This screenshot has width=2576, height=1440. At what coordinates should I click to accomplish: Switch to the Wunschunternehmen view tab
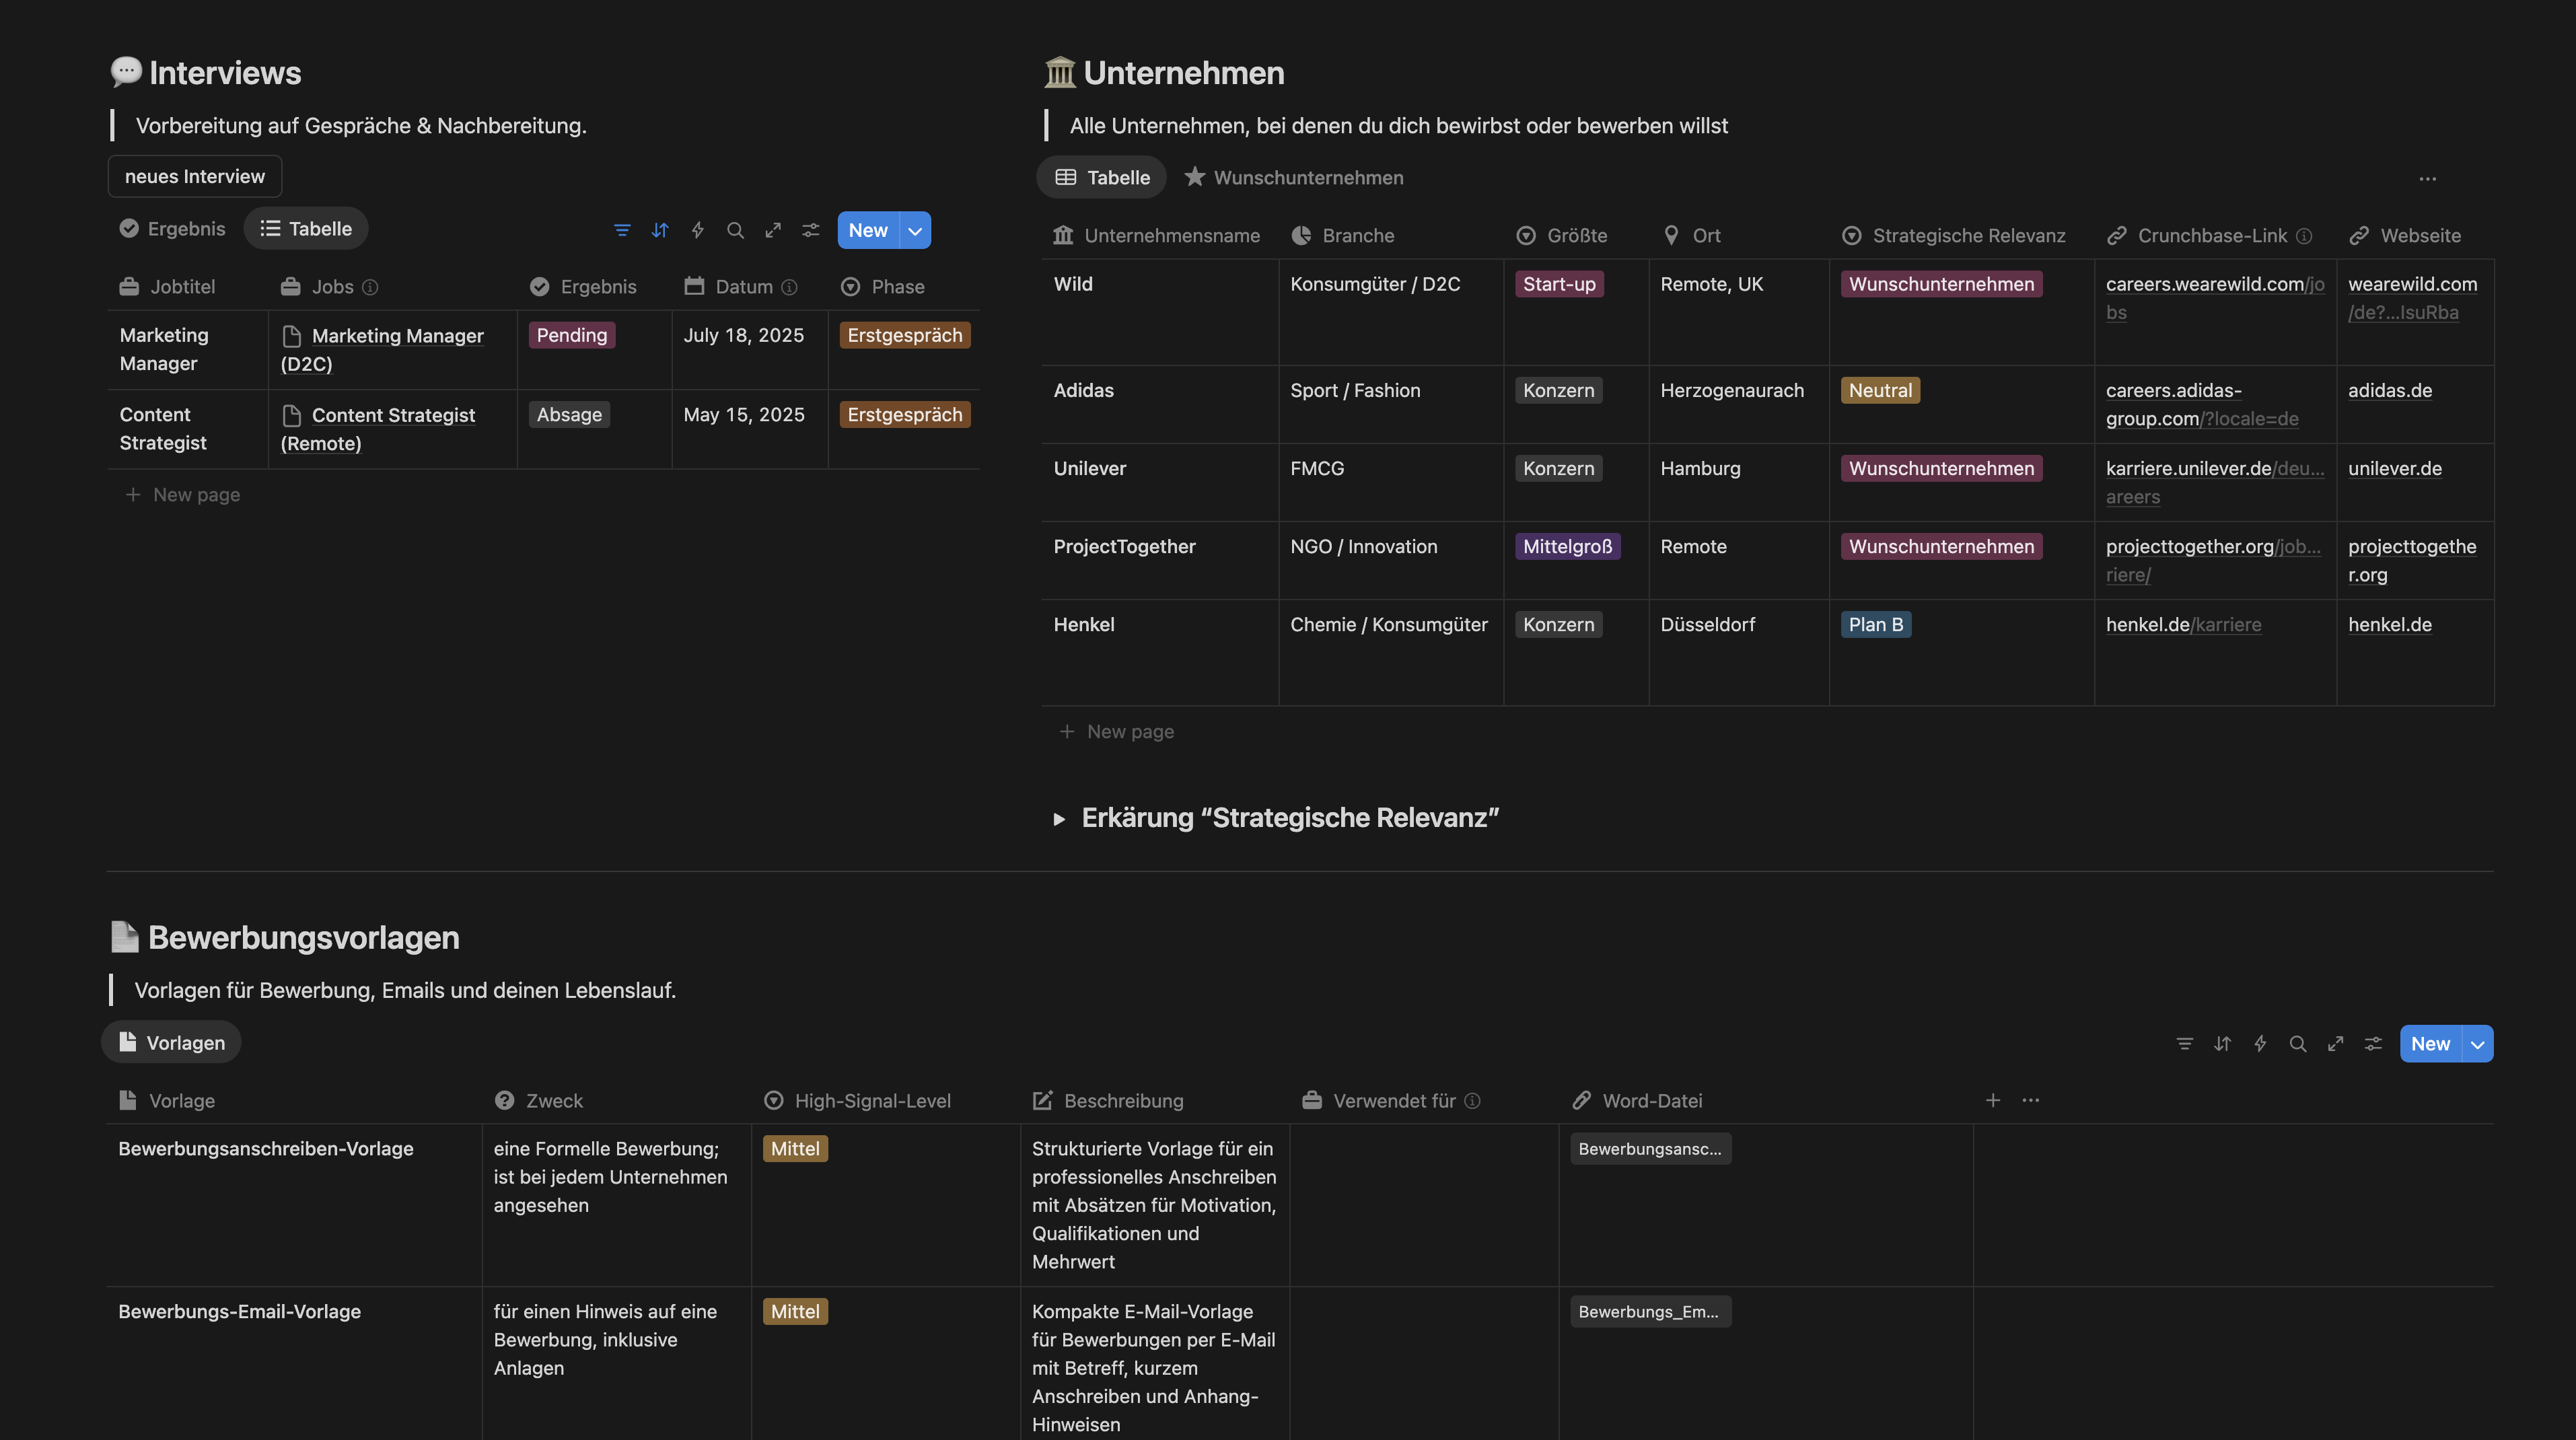pyautogui.click(x=1294, y=177)
